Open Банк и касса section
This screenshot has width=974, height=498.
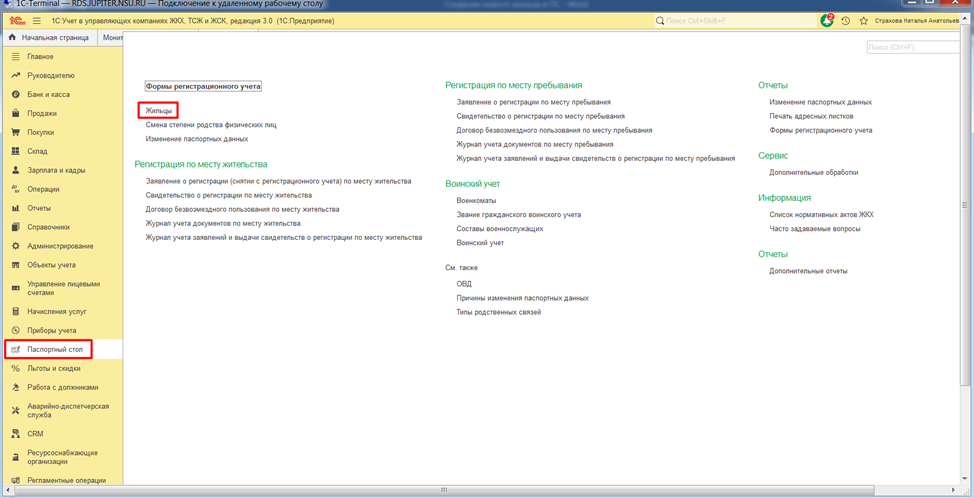48,94
